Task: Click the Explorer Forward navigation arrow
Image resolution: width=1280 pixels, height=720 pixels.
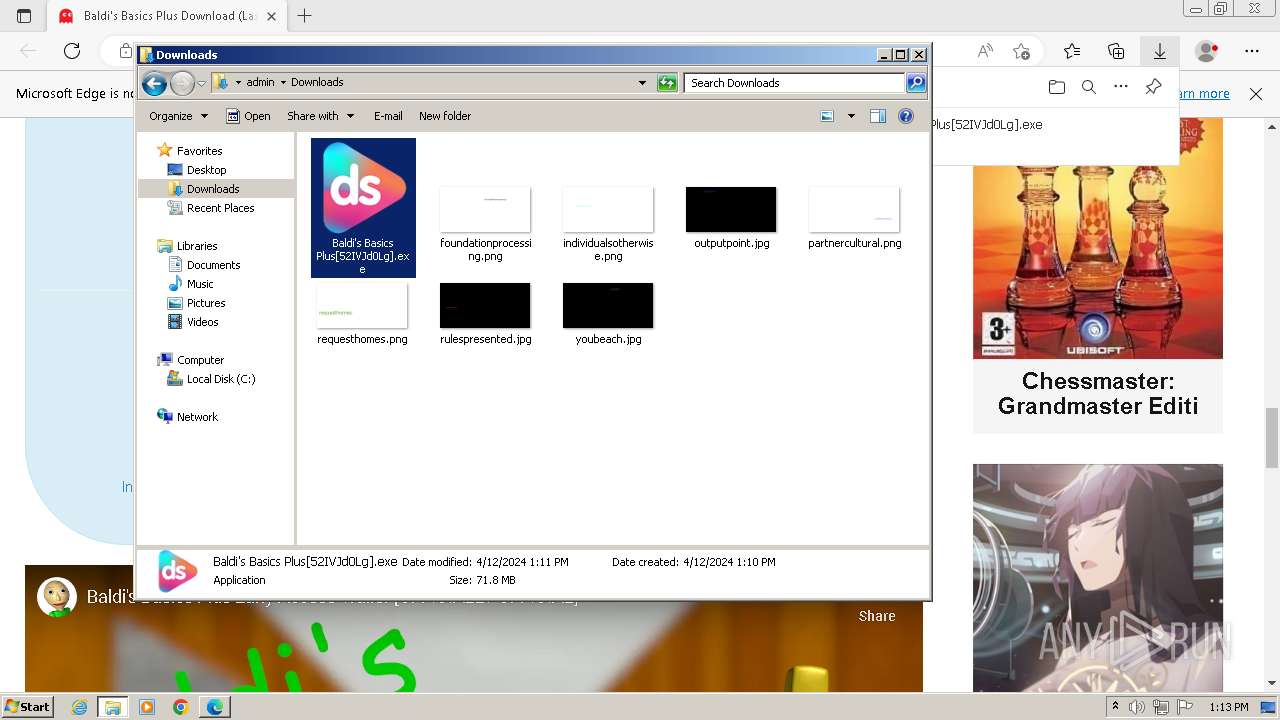Action: point(182,83)
